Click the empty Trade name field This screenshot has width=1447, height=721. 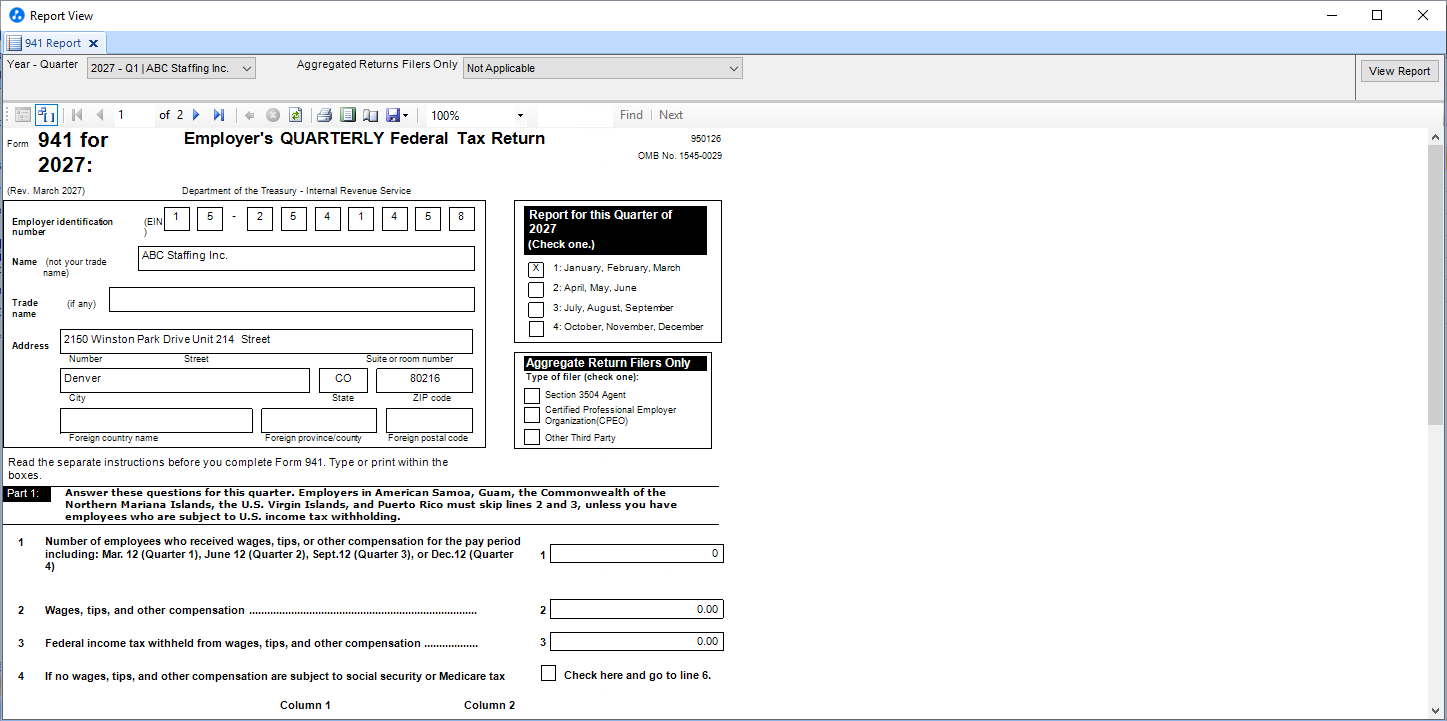point(292,300)
